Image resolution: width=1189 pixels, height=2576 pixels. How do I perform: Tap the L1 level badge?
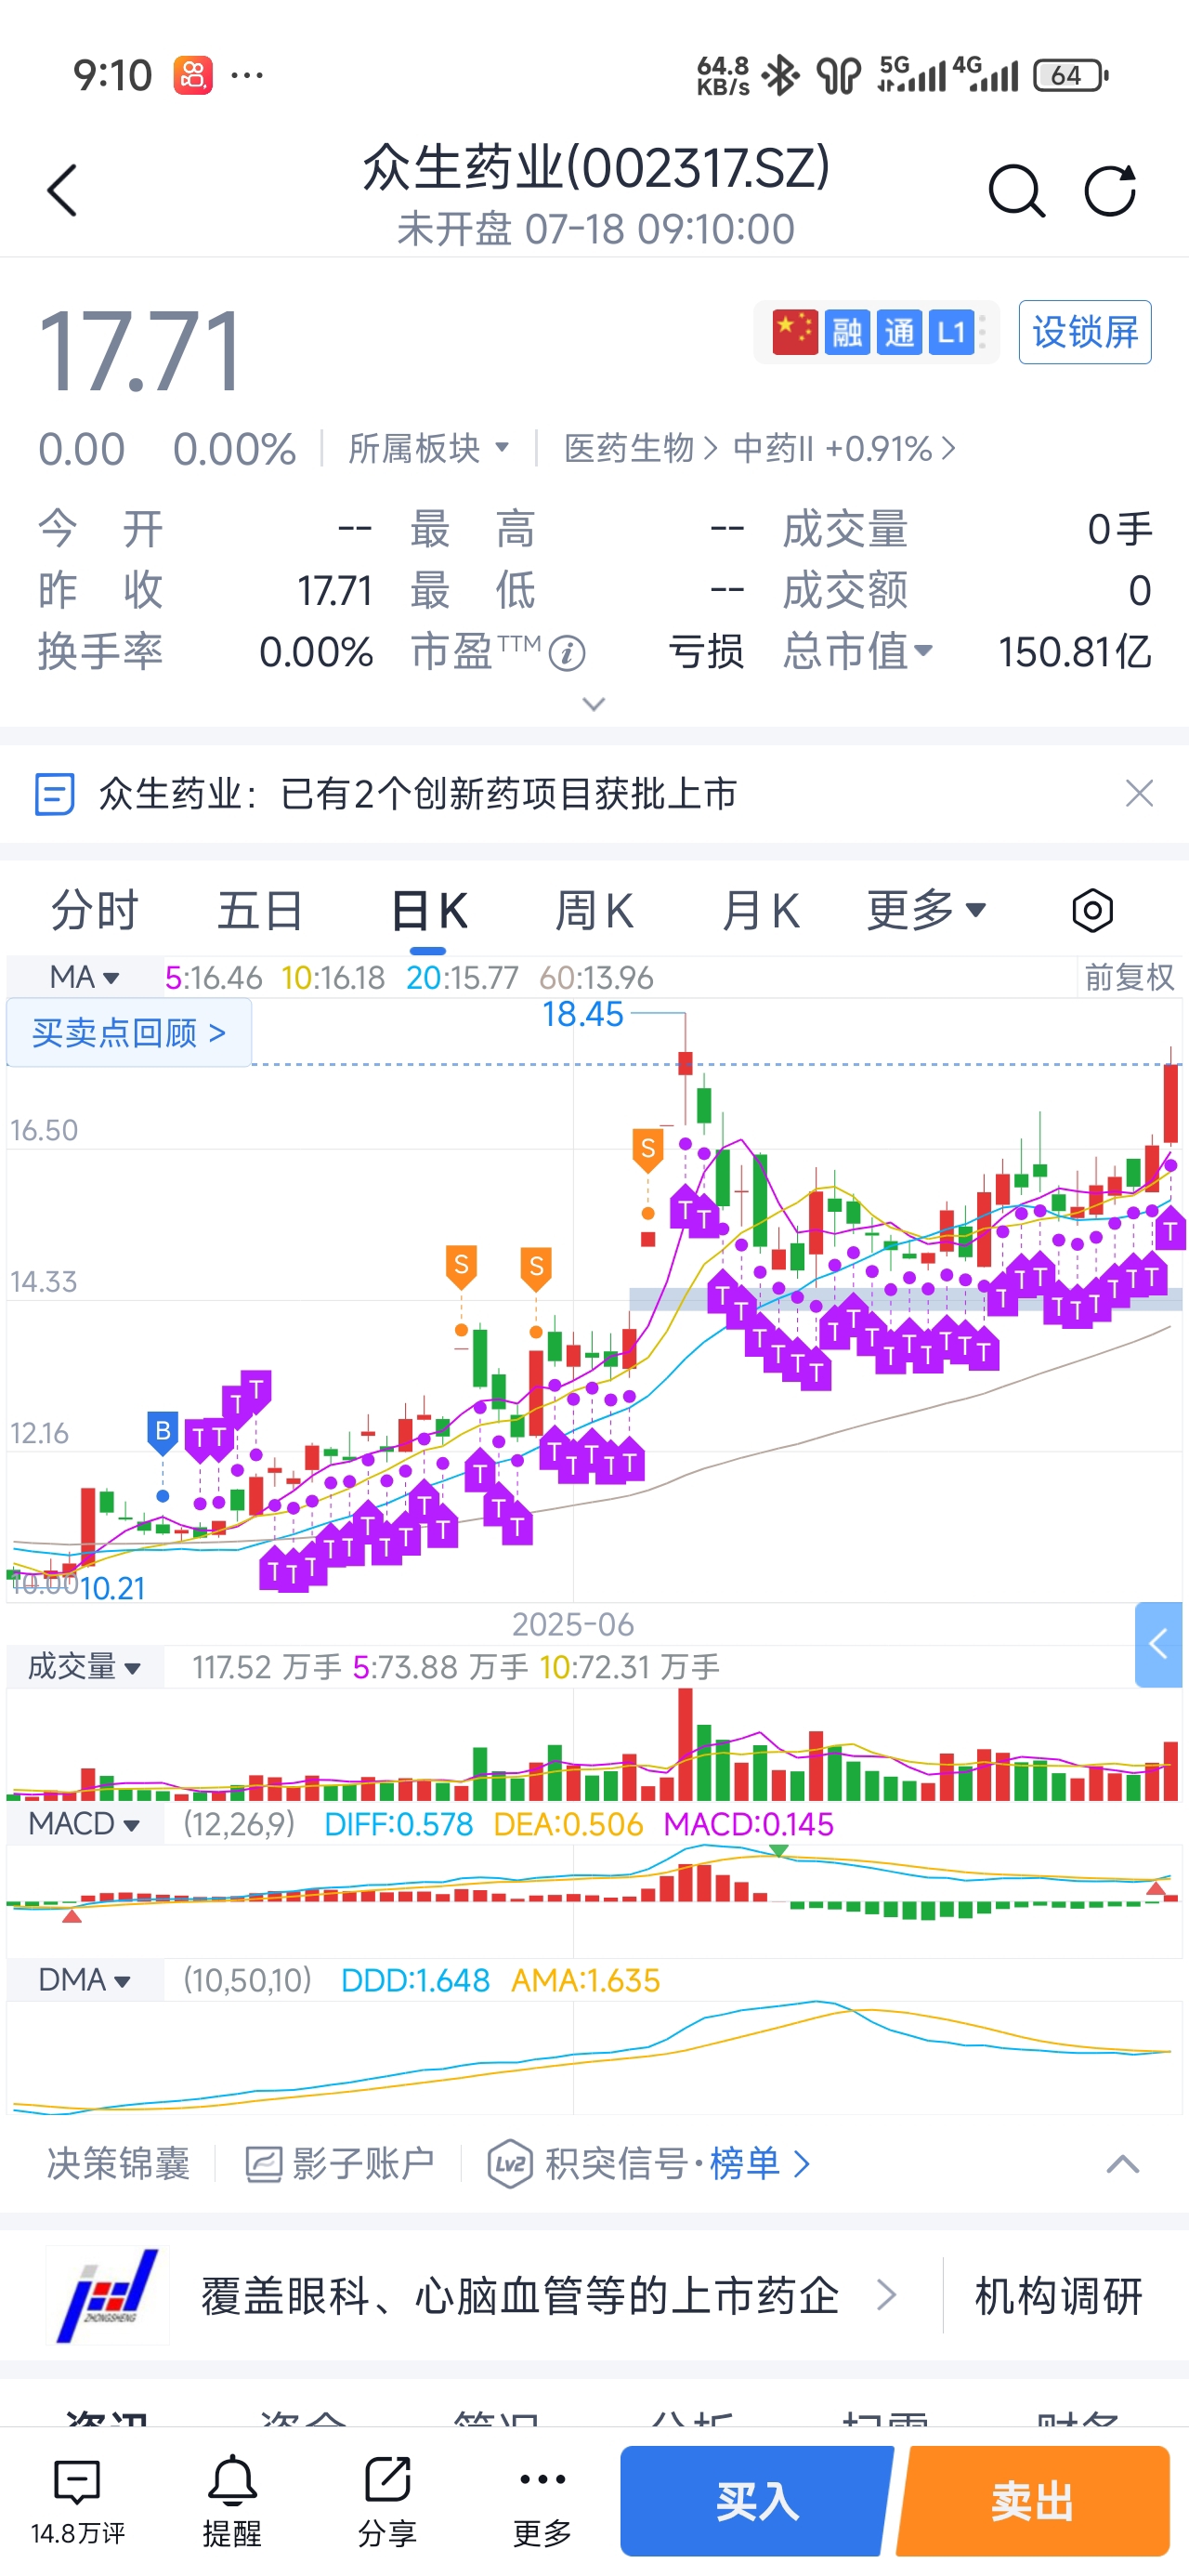951,332
